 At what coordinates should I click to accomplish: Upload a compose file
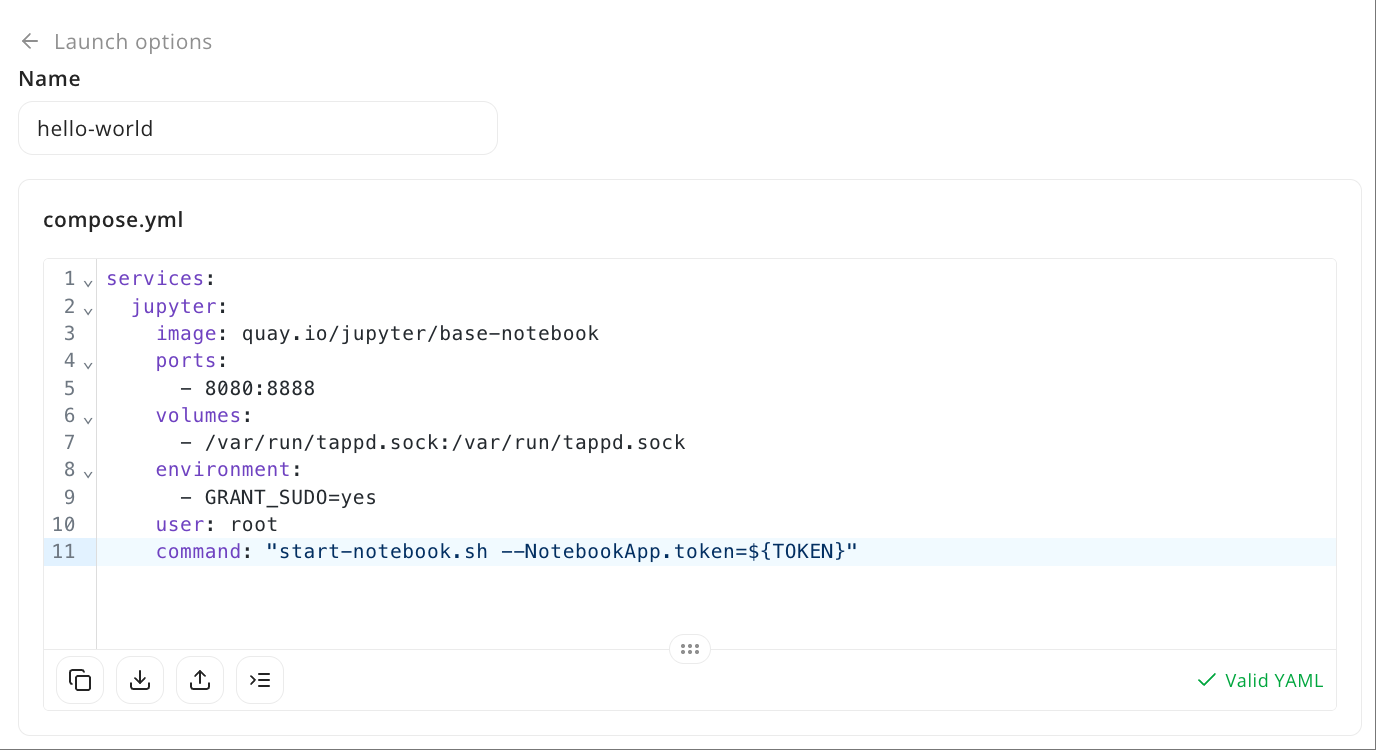199,679
